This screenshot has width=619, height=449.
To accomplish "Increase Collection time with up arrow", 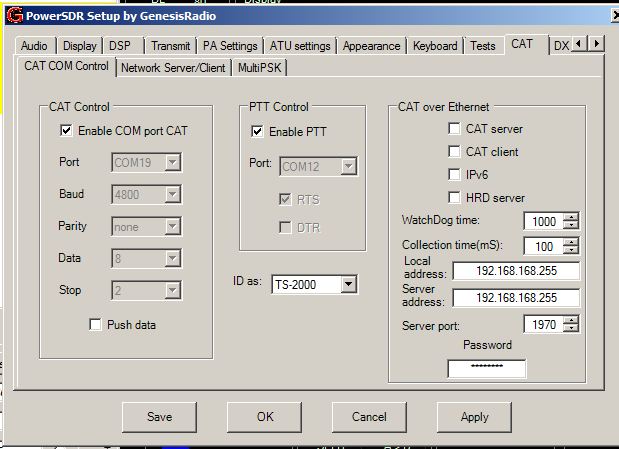I will point(571,242).
